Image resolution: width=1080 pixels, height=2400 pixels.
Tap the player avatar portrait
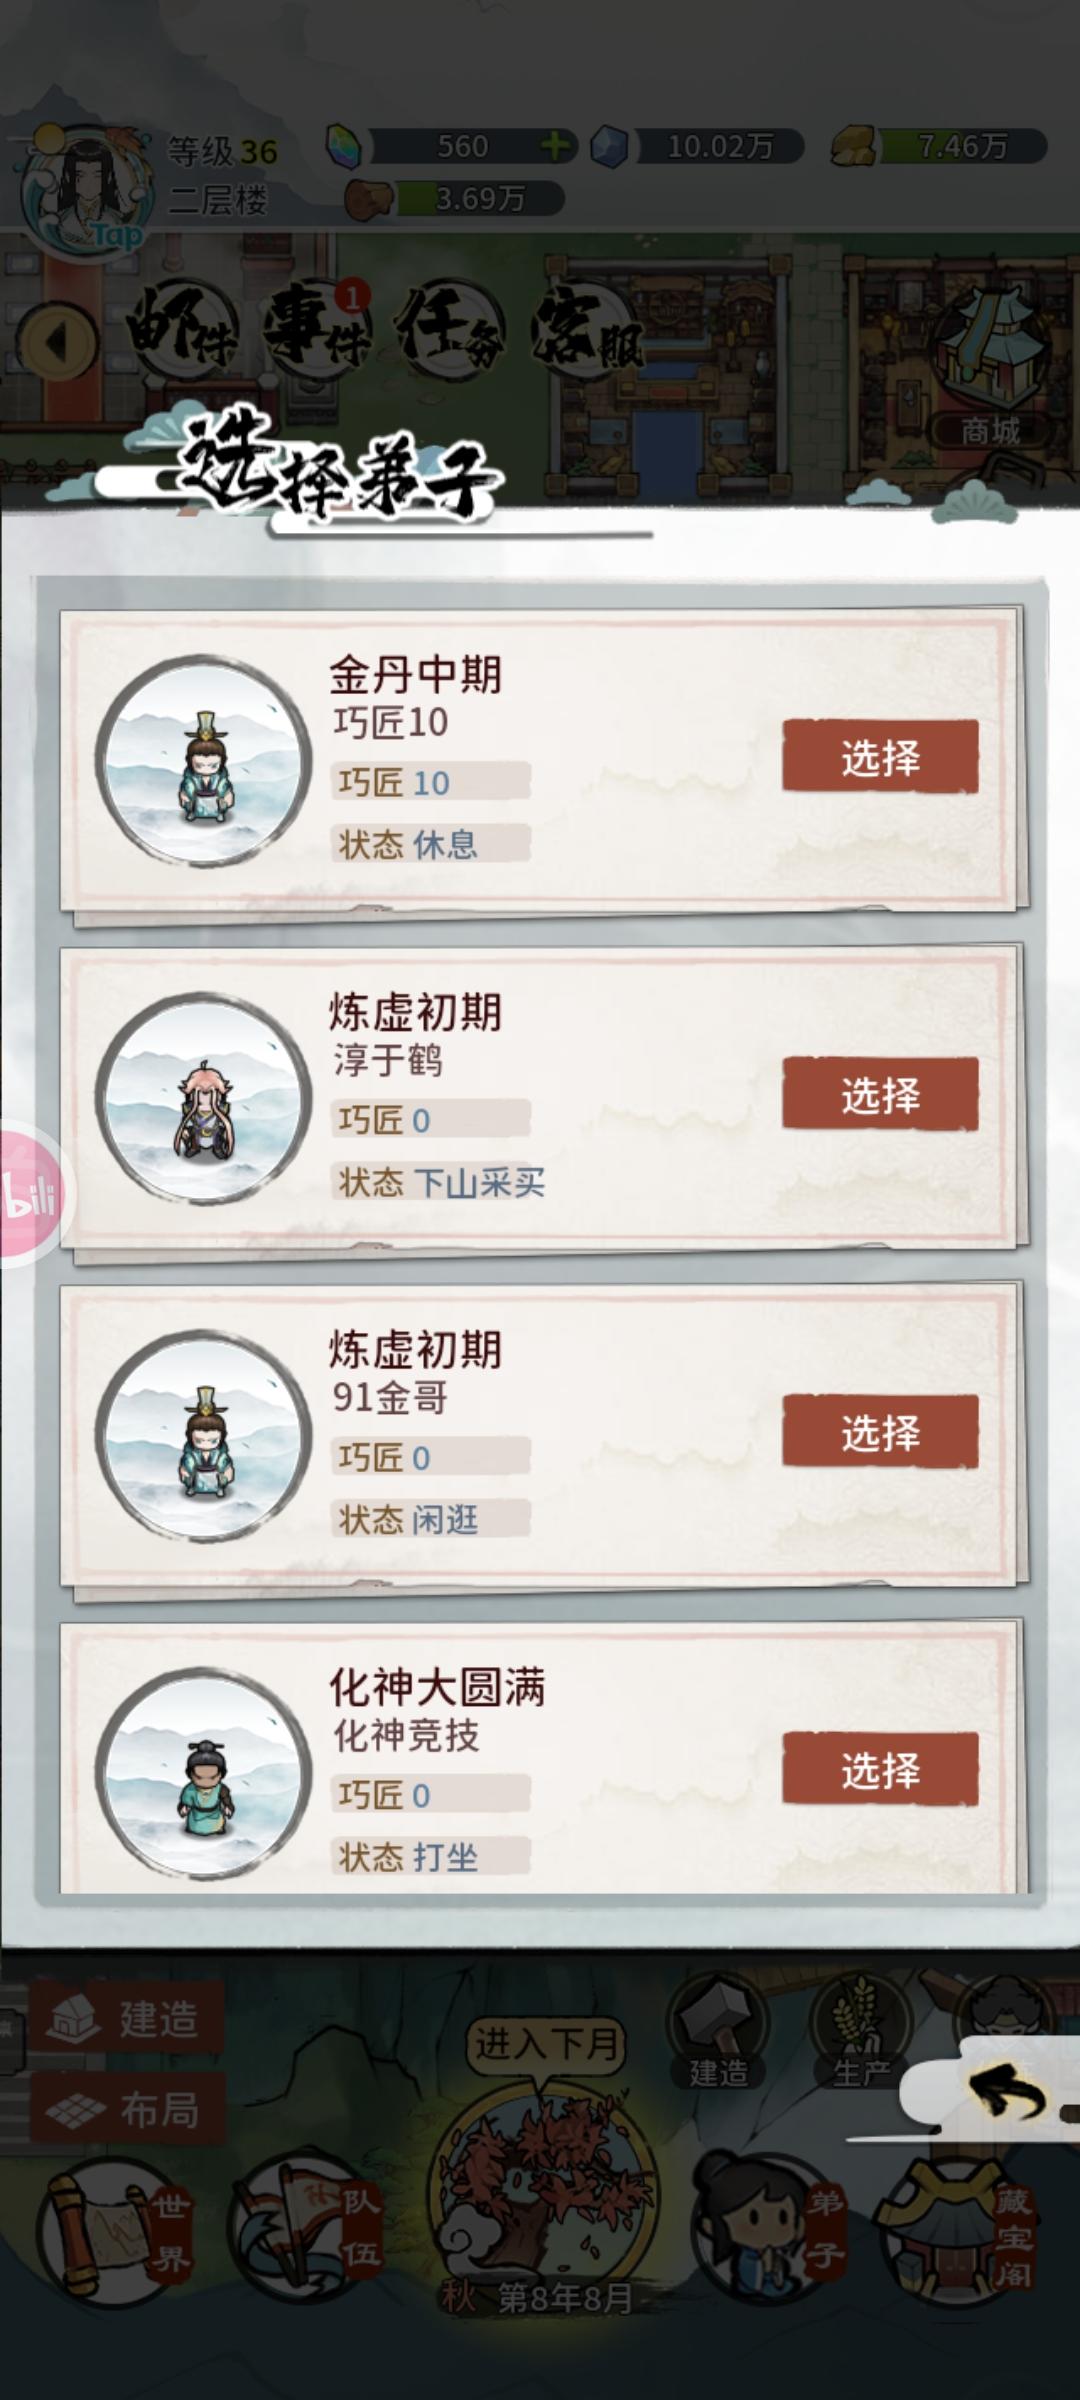[x=88, y=190]
